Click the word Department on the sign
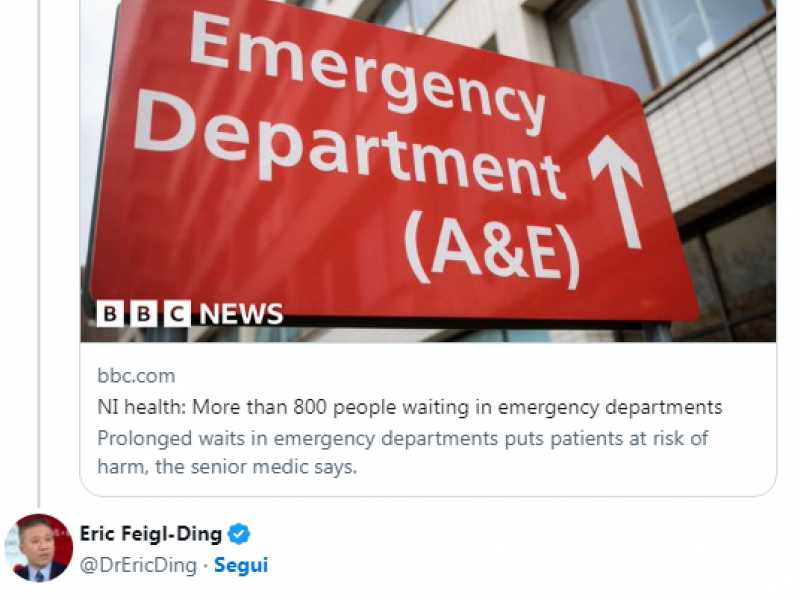 [348, 147]
